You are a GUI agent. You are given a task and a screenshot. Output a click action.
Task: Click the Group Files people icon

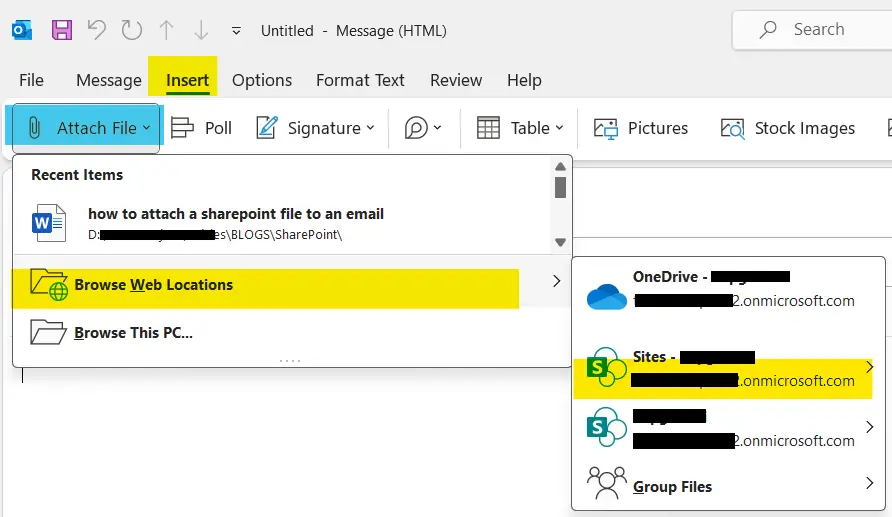tap(606, 483)
